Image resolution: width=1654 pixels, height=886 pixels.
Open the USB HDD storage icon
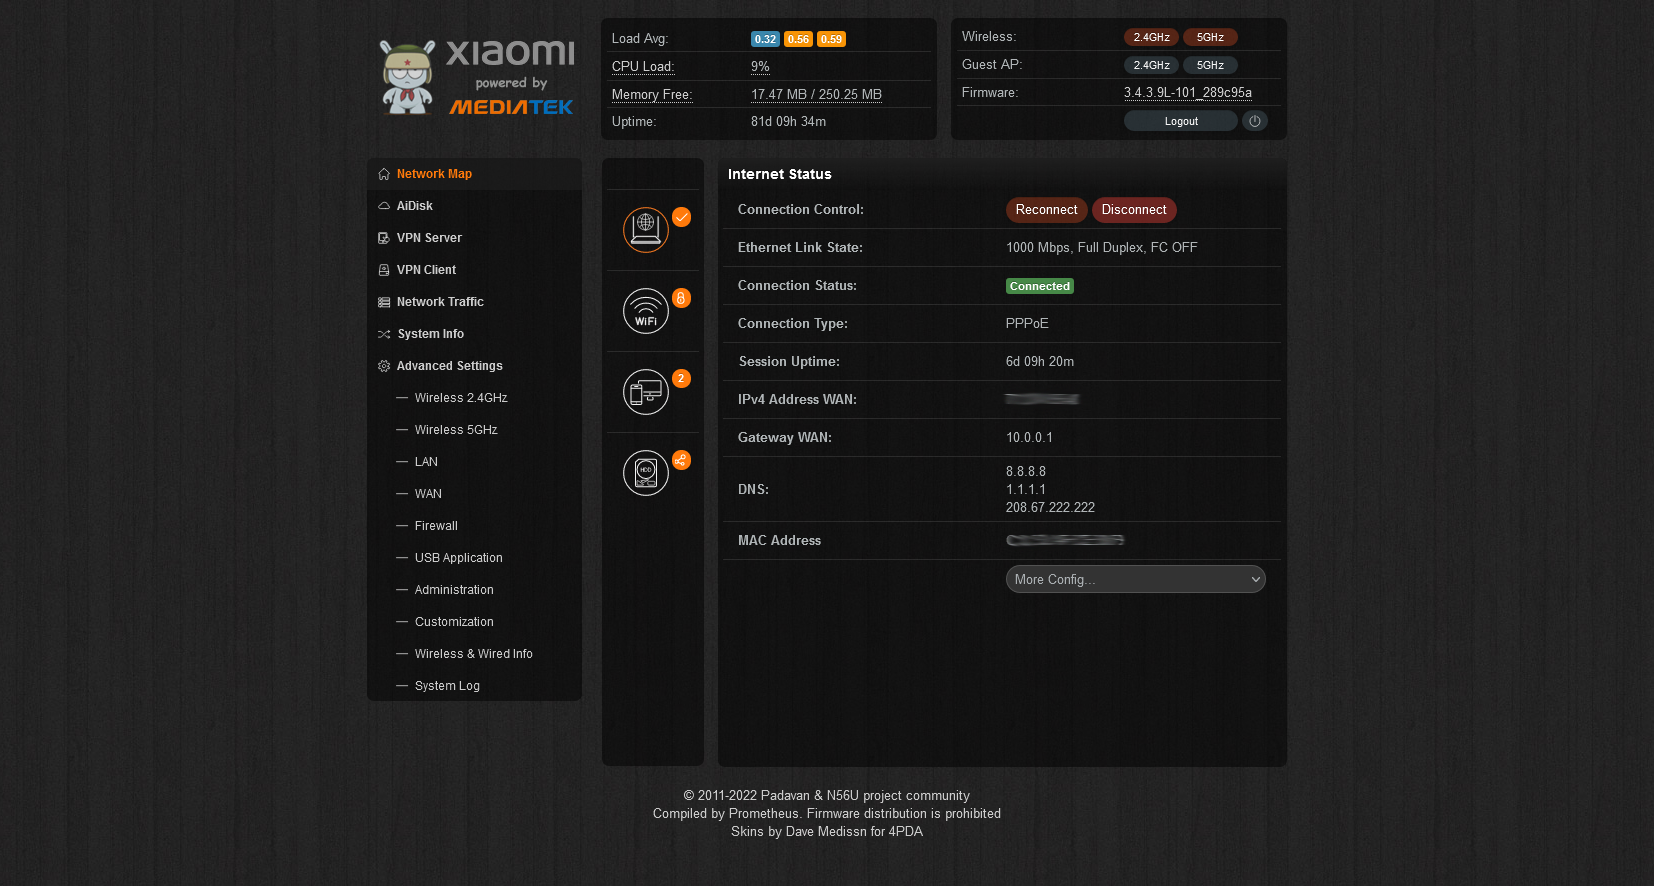coord(646,473)
